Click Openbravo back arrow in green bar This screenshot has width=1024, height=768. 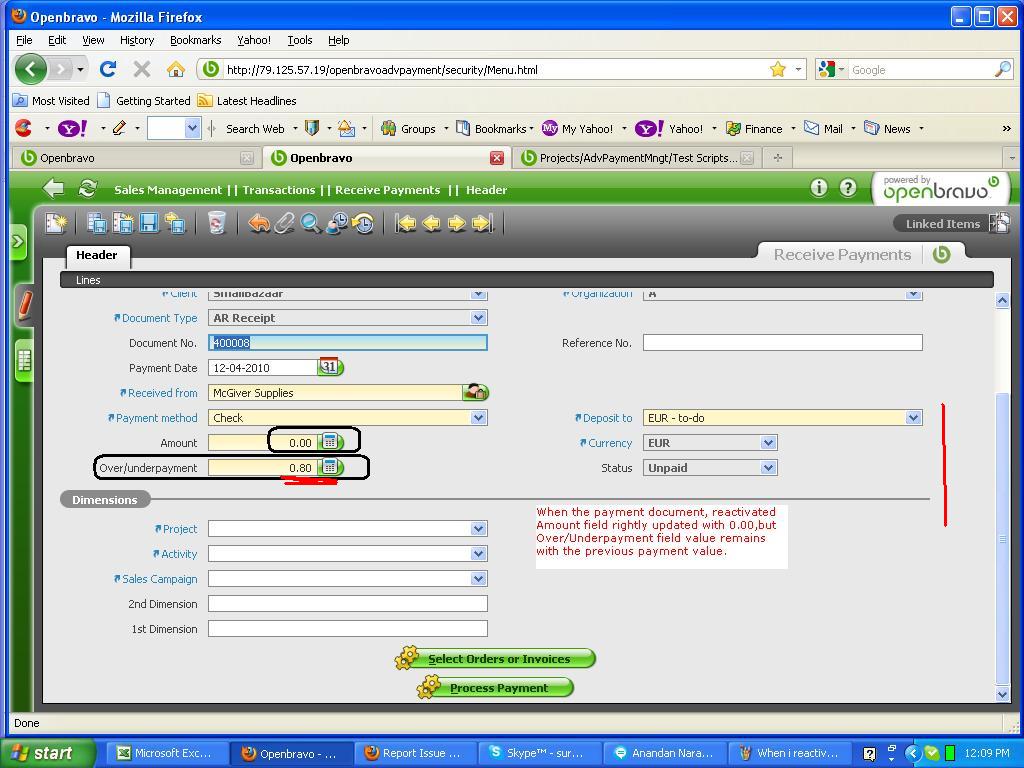coord(54,189)
